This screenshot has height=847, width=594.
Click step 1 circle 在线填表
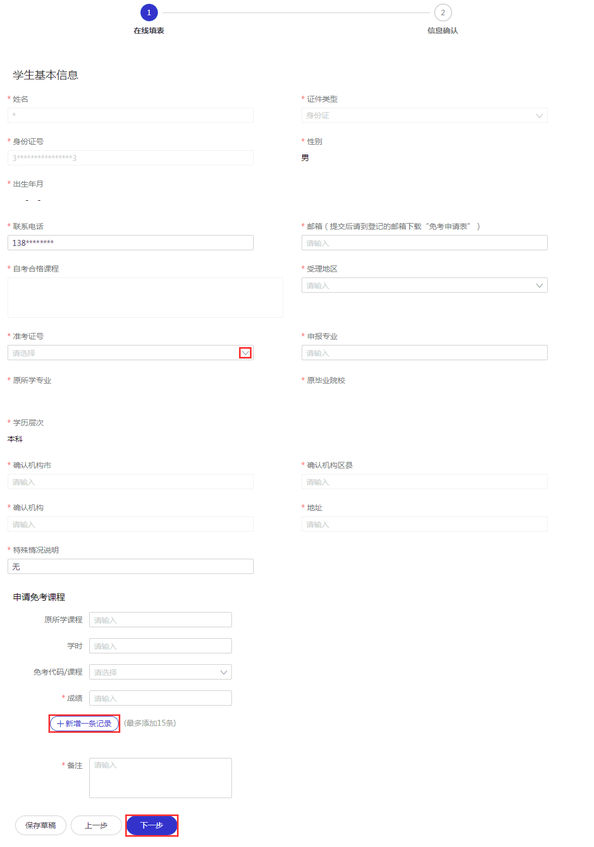pyautogui.click(x=149, y=12)
